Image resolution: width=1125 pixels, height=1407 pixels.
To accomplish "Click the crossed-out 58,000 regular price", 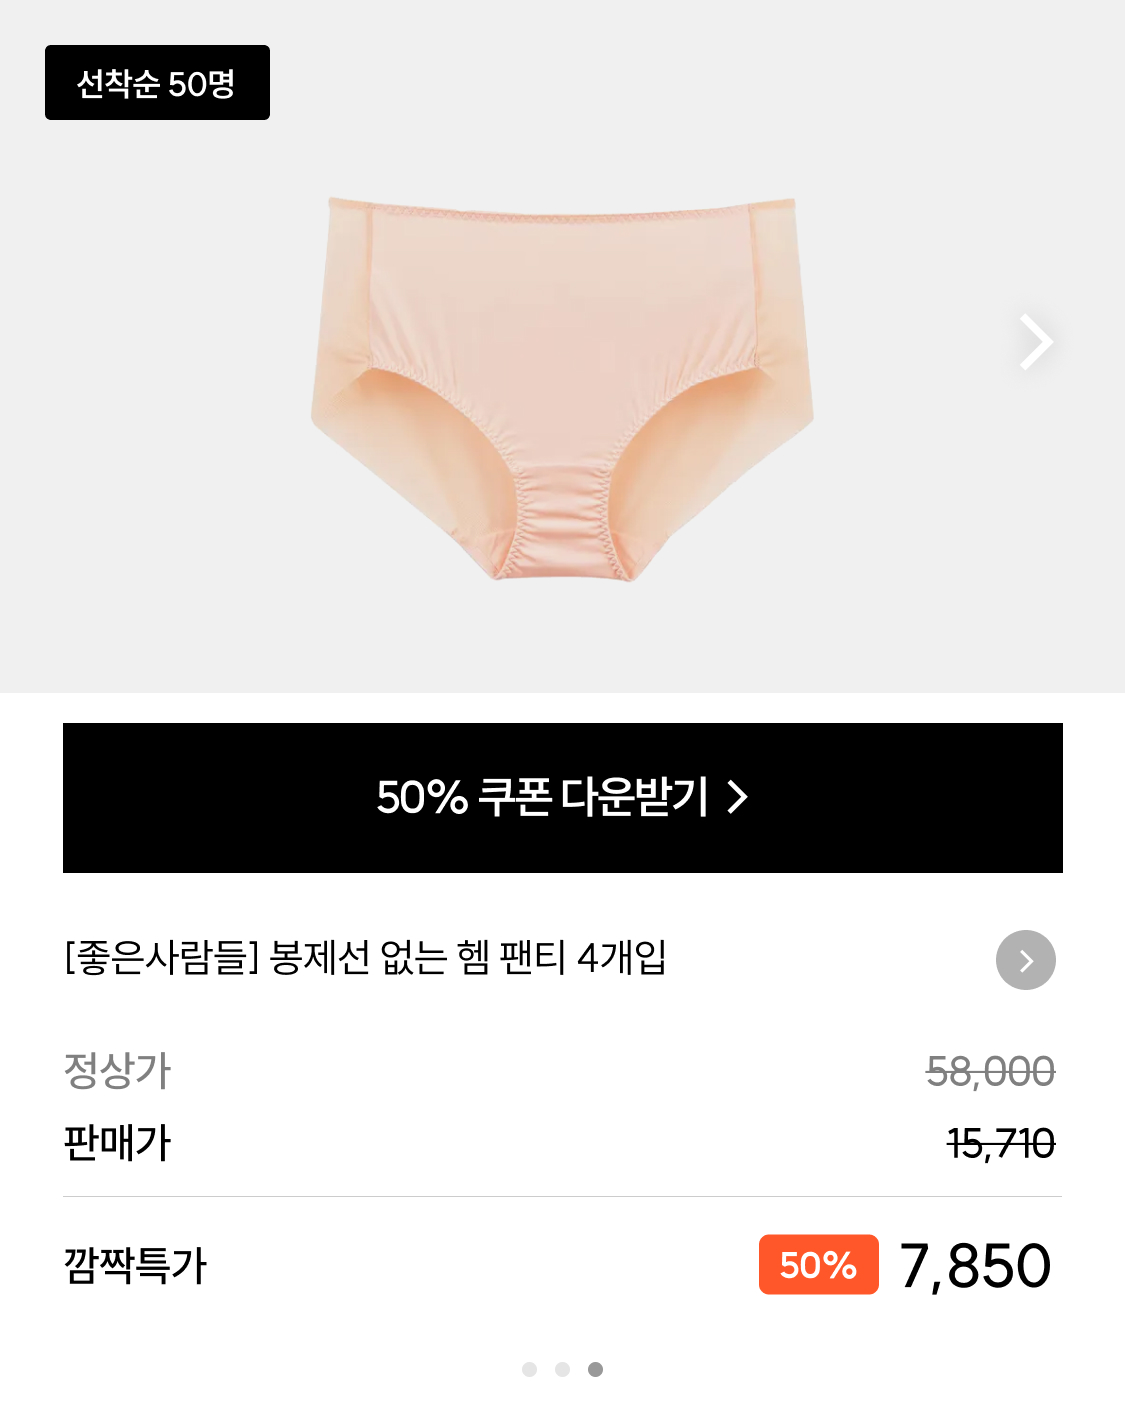I will point(990,1071).
